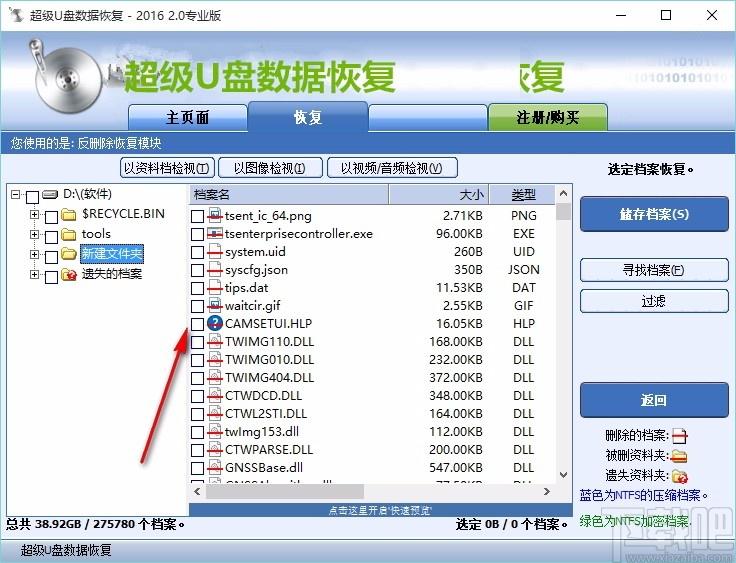Click the horizontal scroll-left arrow
Screen dimensions: 736x563
[x=198, y=492]
